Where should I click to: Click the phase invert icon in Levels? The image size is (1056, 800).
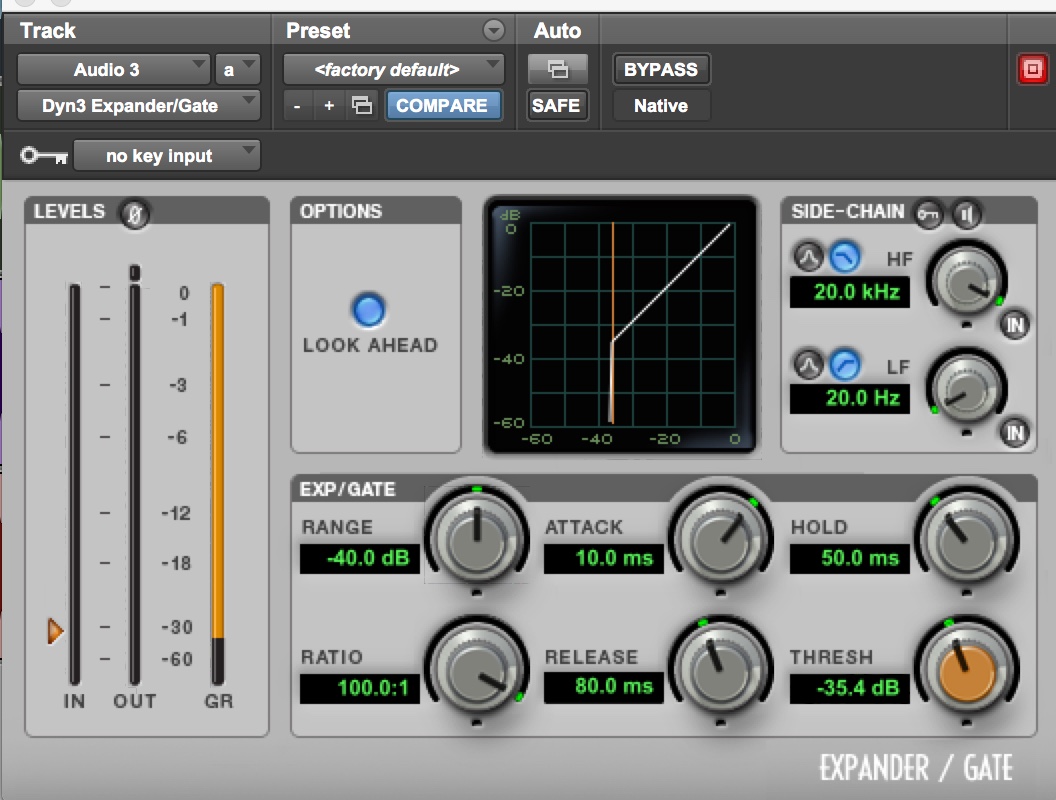(134, 213)
